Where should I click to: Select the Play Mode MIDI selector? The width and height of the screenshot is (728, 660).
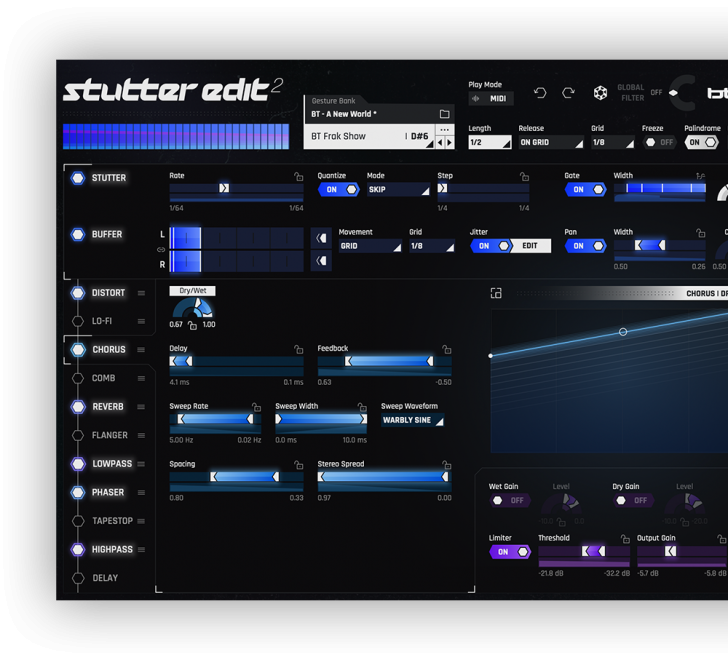491,98
